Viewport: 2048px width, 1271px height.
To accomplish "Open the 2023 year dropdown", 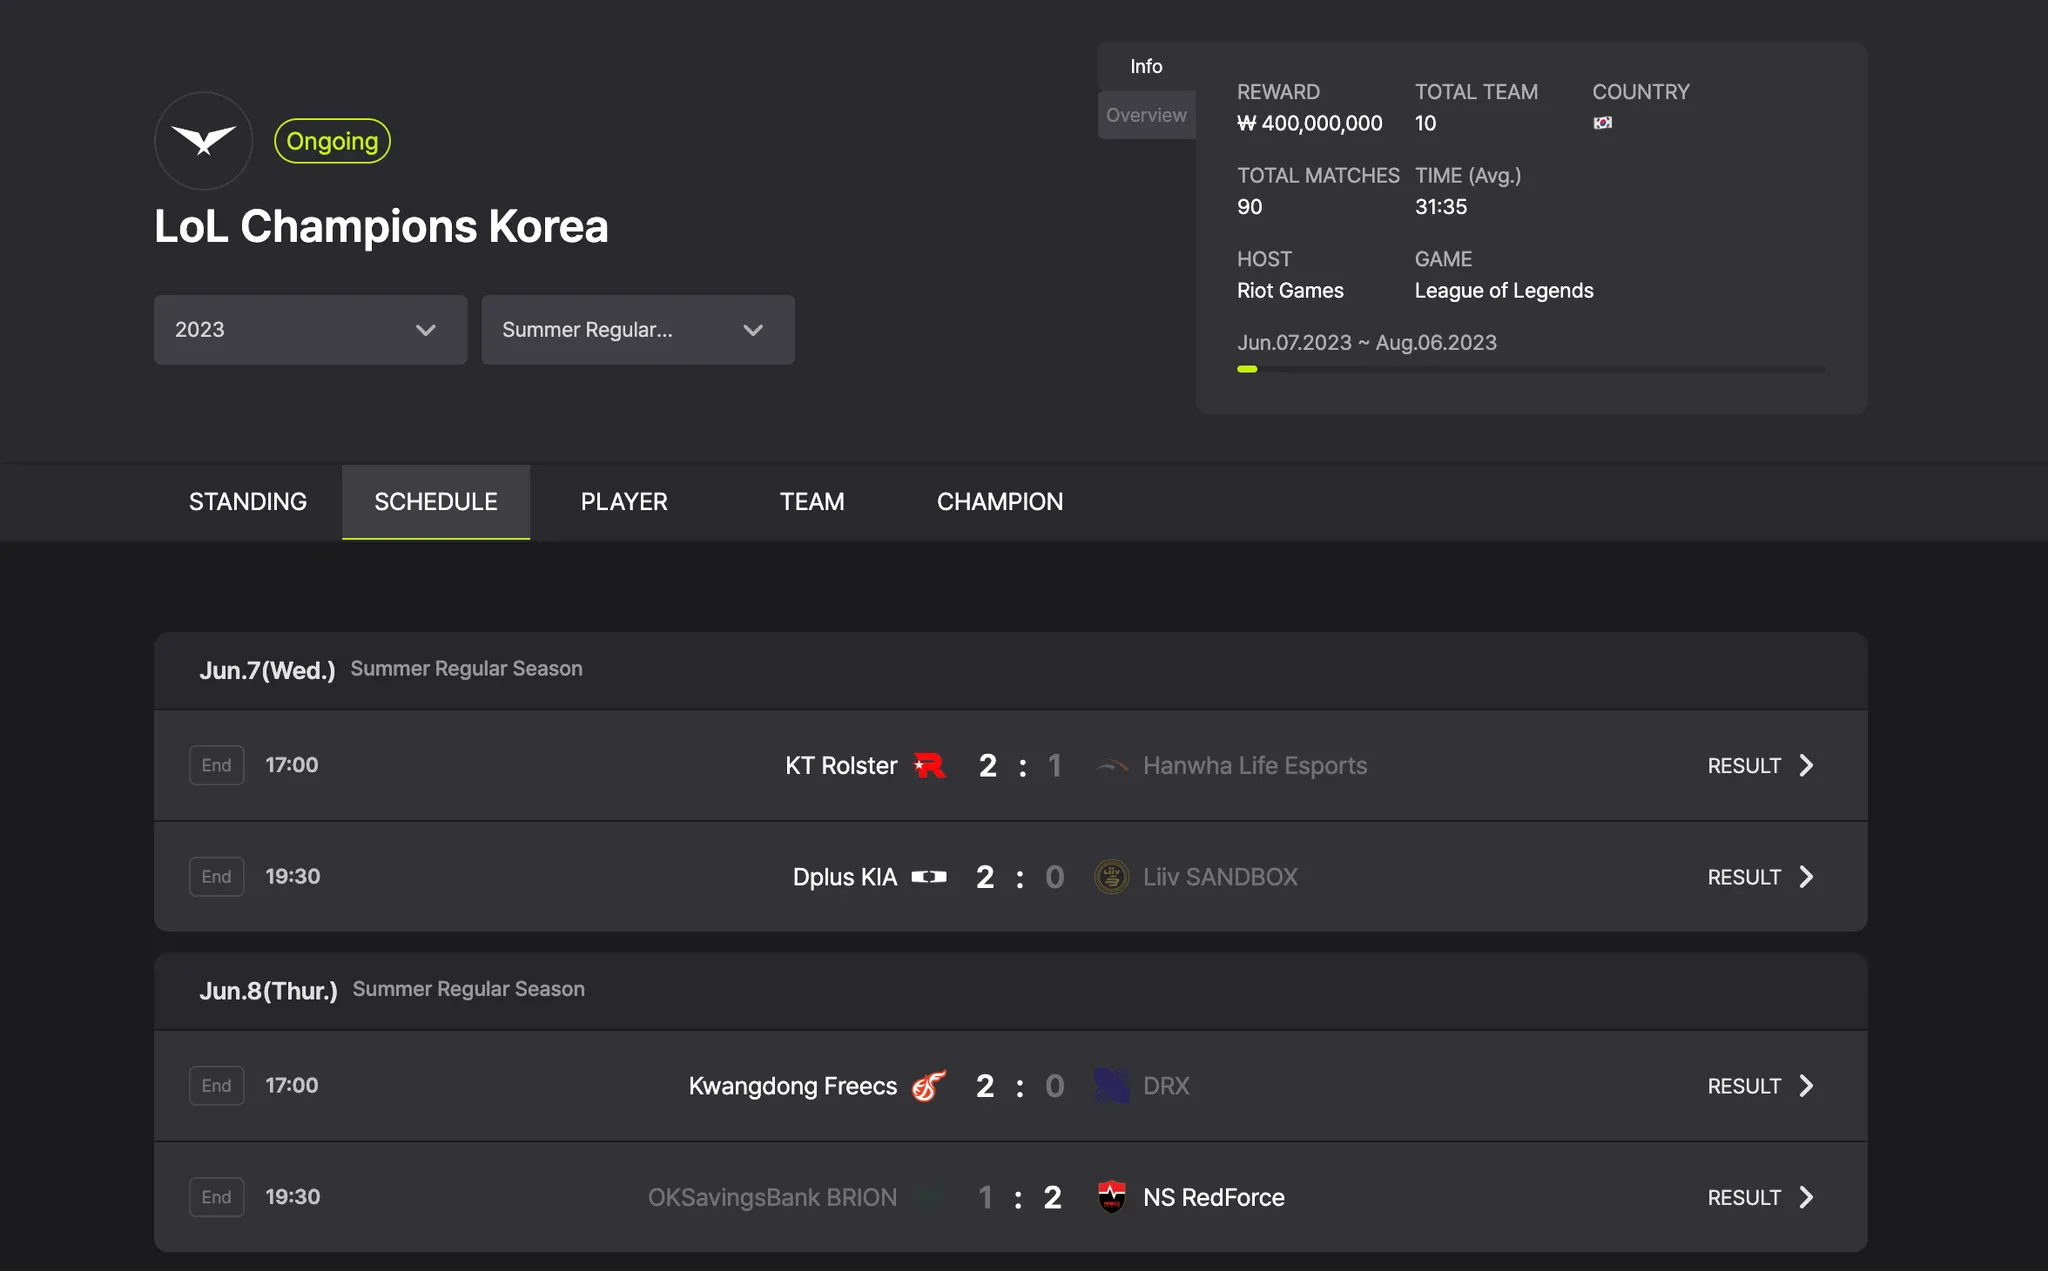I will (310, 330).
